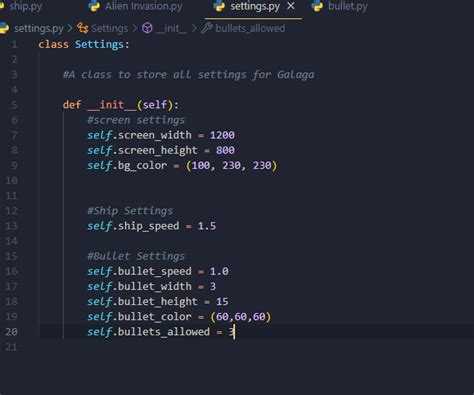Click Python icon on settings.py tab
Image resolution: width=474 pixels, height=395 pixels.
pyautogui.click(x=220, y=6)
